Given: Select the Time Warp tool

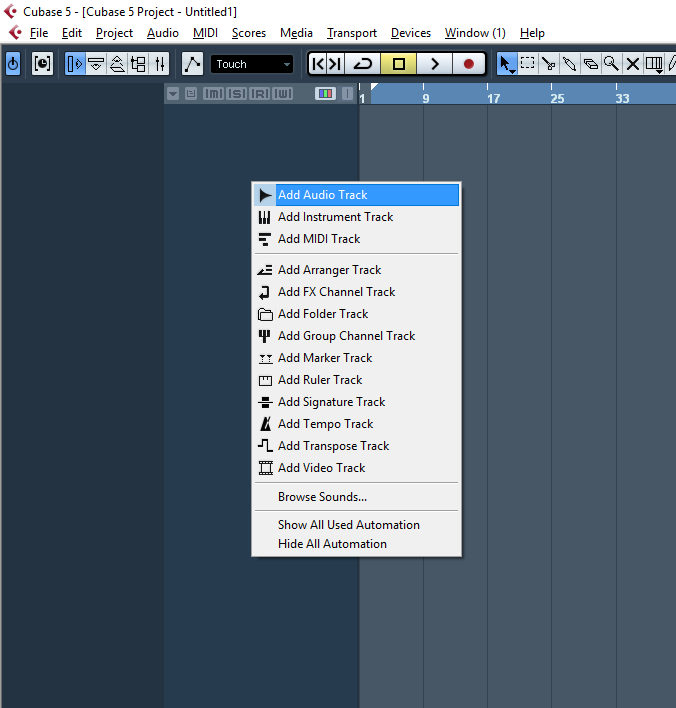Looking at the screenshot, I should [x=654, y=64].
